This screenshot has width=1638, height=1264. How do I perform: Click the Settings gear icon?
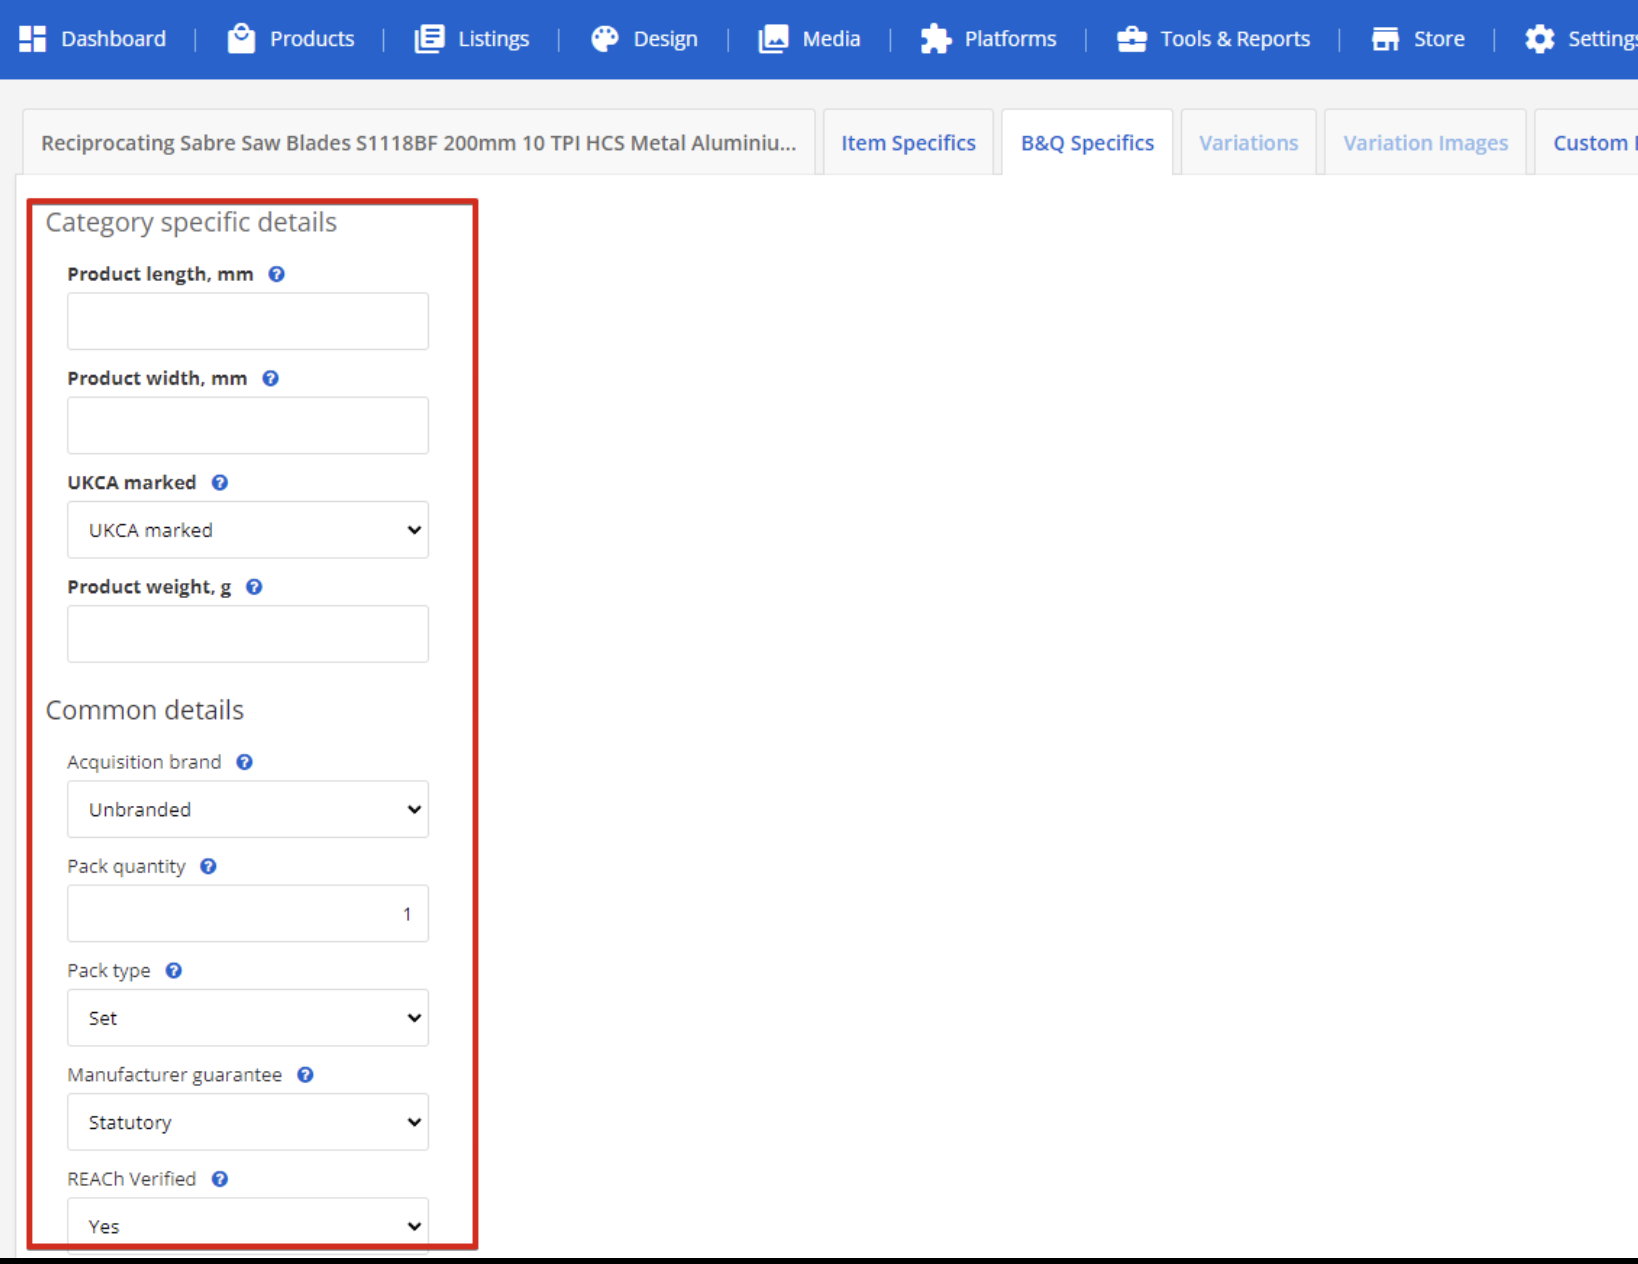[1540, 39]
